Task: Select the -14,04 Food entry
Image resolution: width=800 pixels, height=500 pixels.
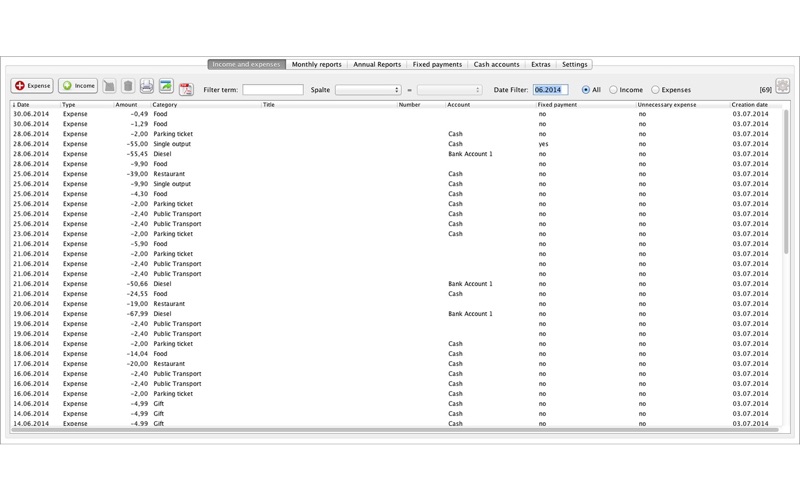Action: (396, 354)
